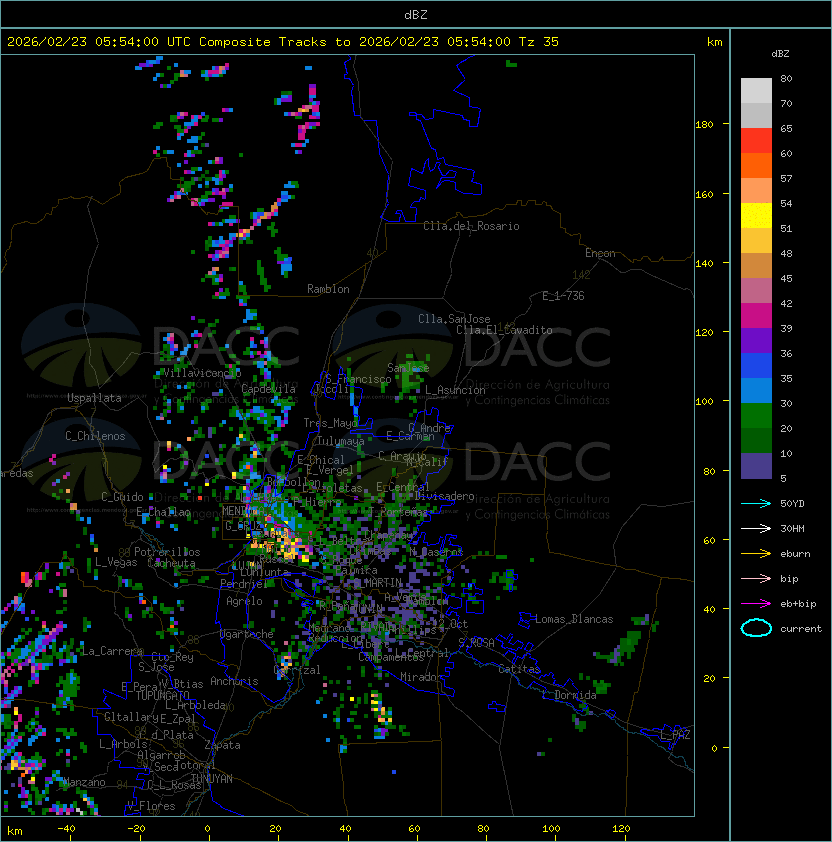This screenshot has width=832, height=842.
Task: Click the 'C_Chilenos' map label
Action: click(95, 436)
